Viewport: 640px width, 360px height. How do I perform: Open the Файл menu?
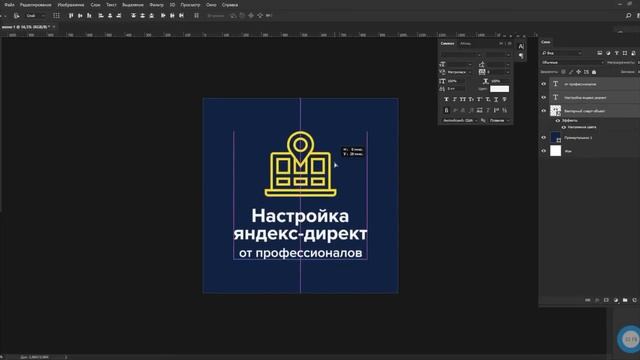pos(9,5)
